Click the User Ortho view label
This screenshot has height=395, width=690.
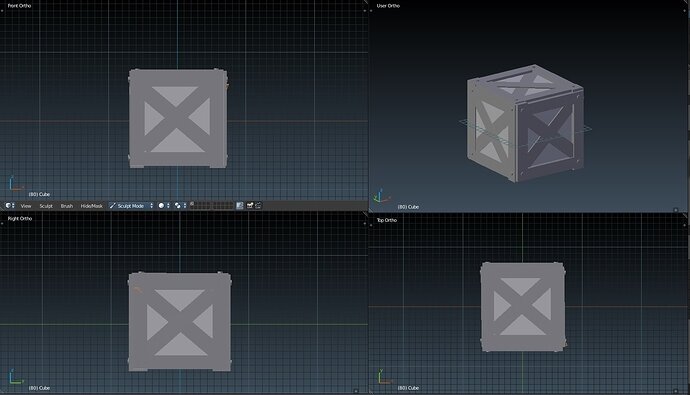point(388,6)
